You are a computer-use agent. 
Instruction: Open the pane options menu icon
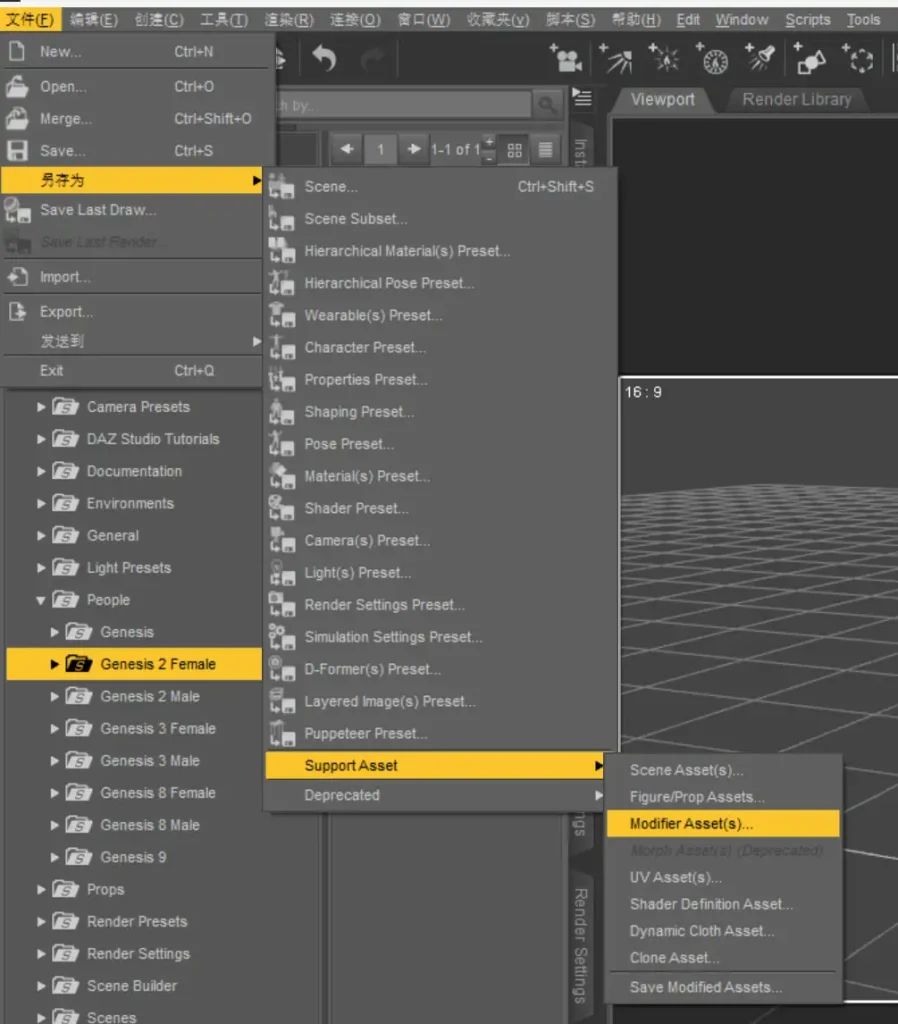pyautogui.click(x=582, y=98)
